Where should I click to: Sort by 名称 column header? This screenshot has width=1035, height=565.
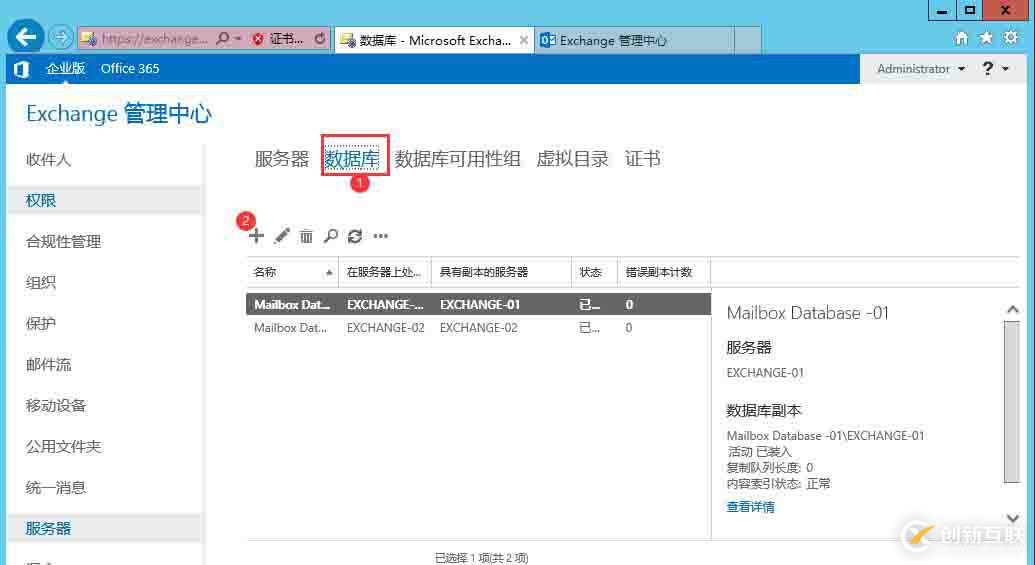pos(292,272)
